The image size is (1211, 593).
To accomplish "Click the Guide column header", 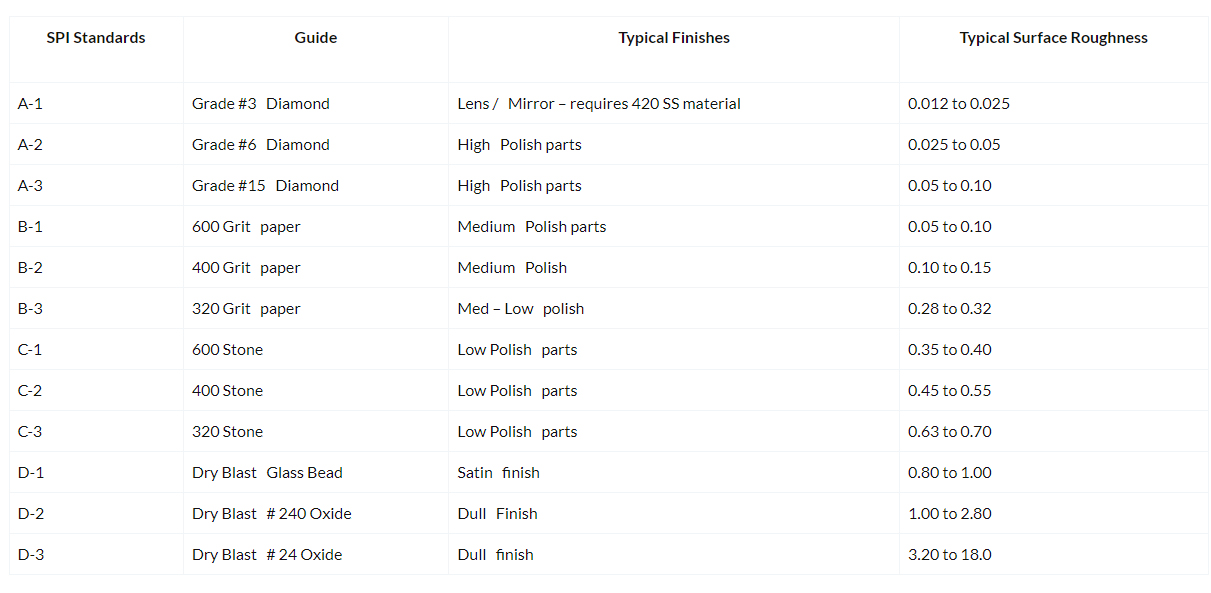I will (x=315, y=38).
